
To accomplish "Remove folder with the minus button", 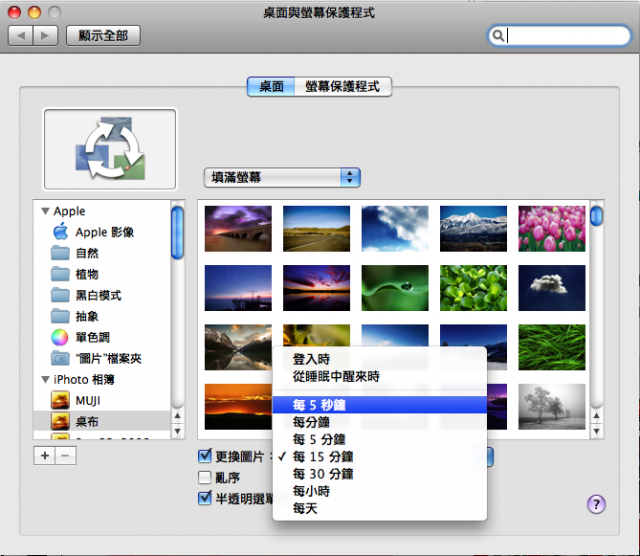I will (65, 456).
